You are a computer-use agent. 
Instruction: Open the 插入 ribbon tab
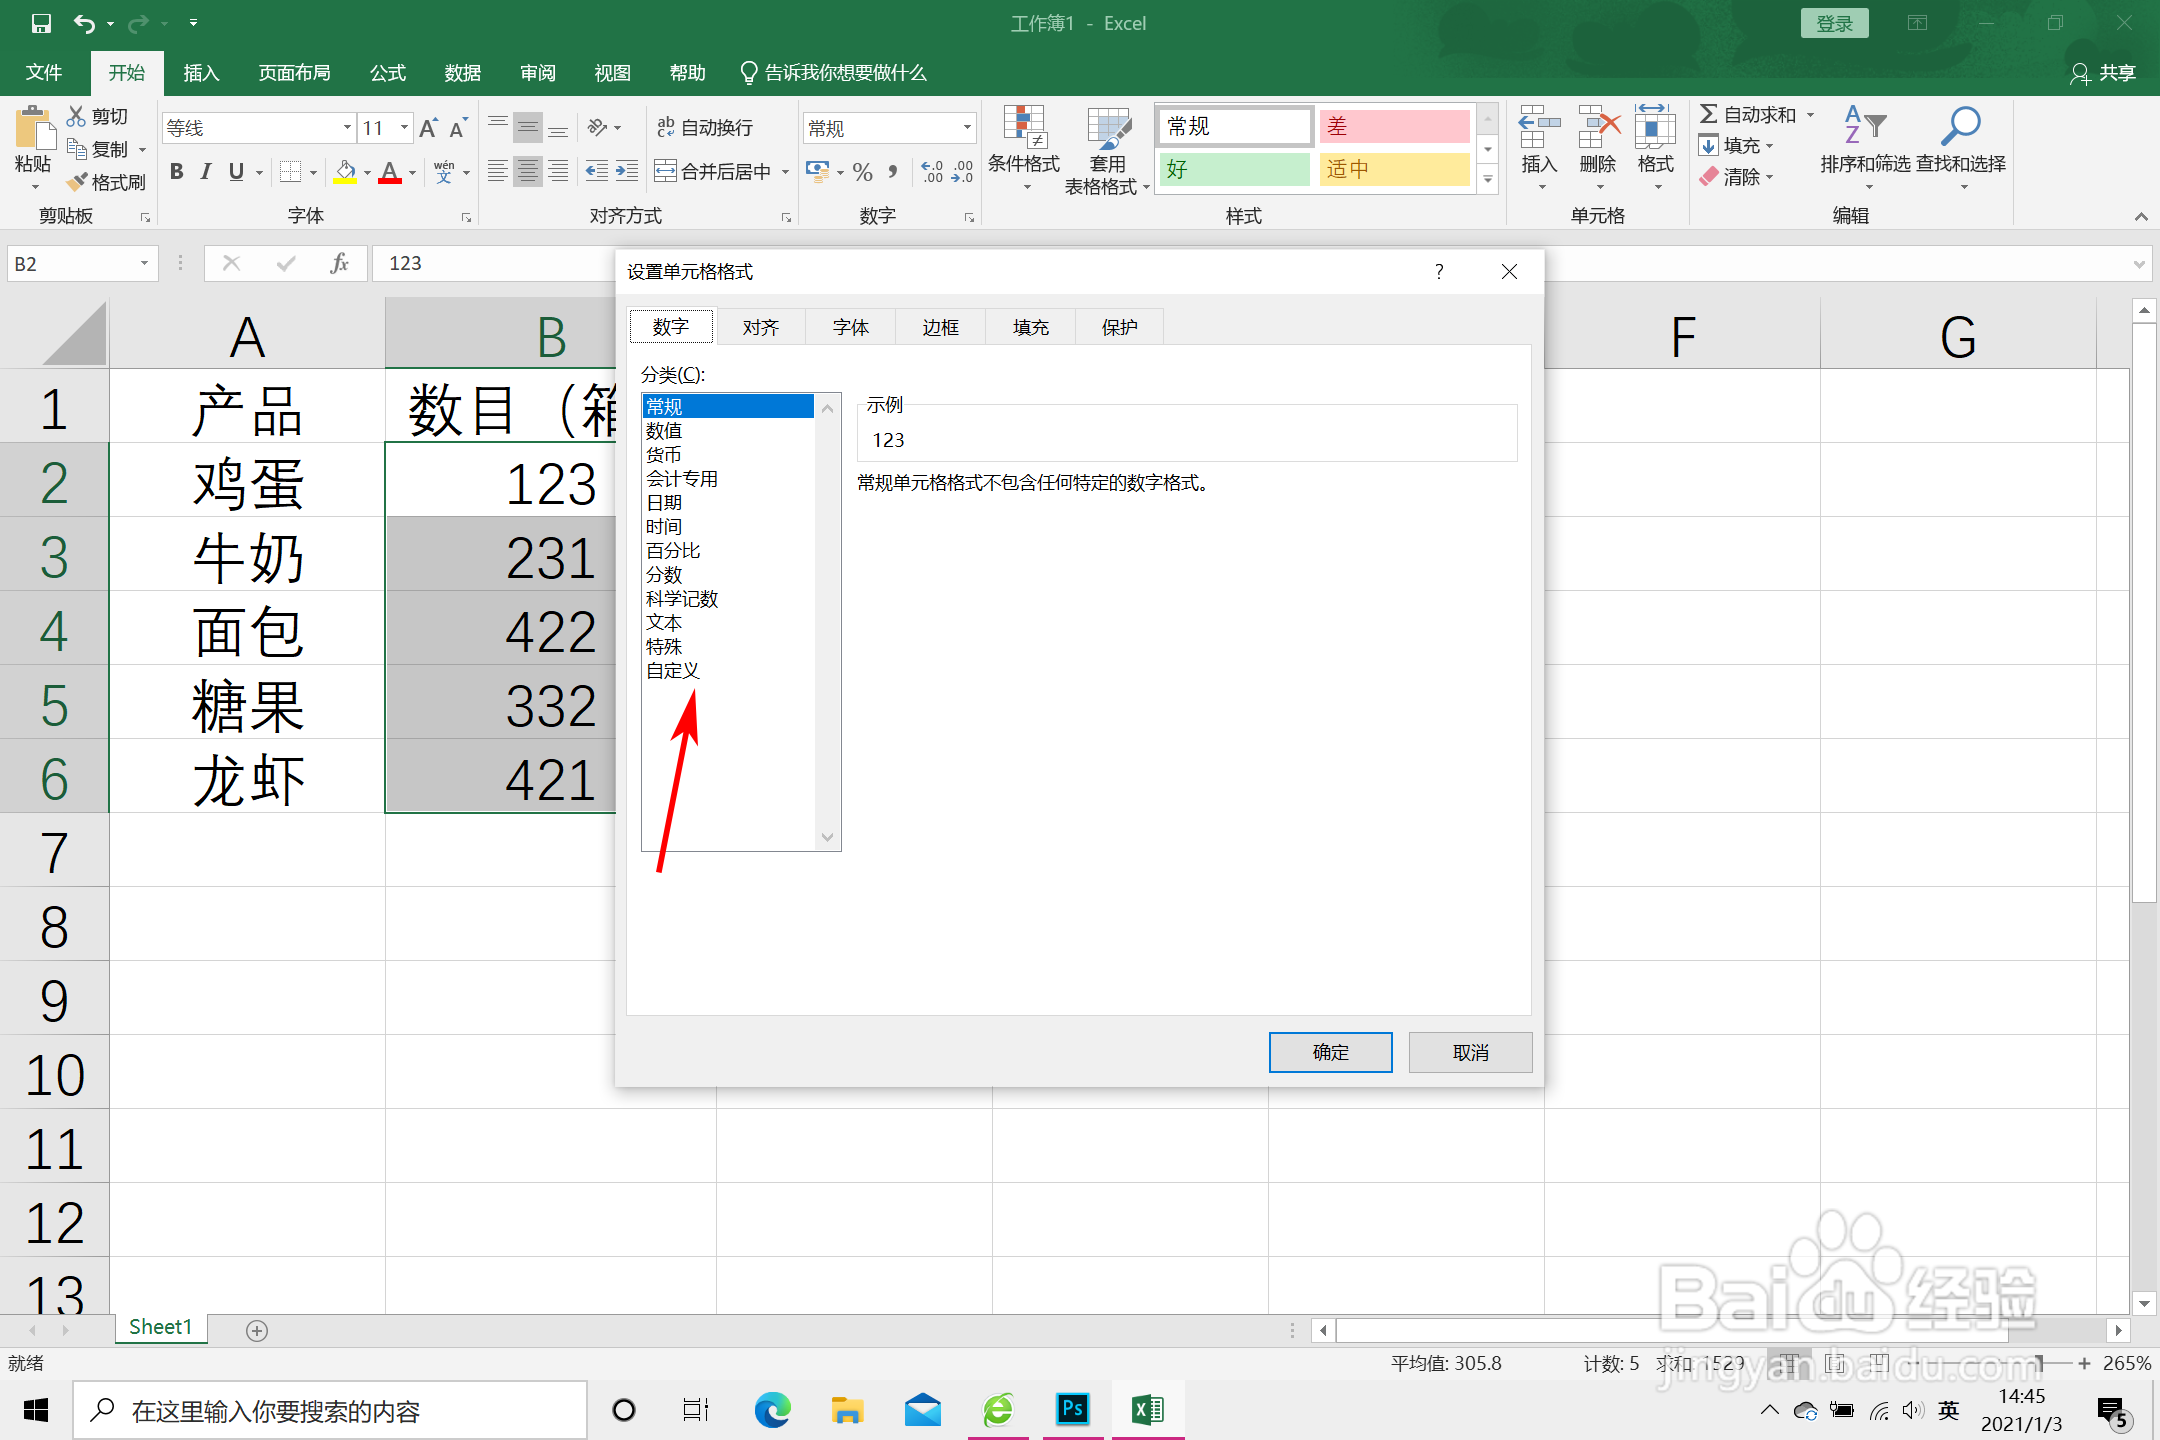tap(201, 73)
